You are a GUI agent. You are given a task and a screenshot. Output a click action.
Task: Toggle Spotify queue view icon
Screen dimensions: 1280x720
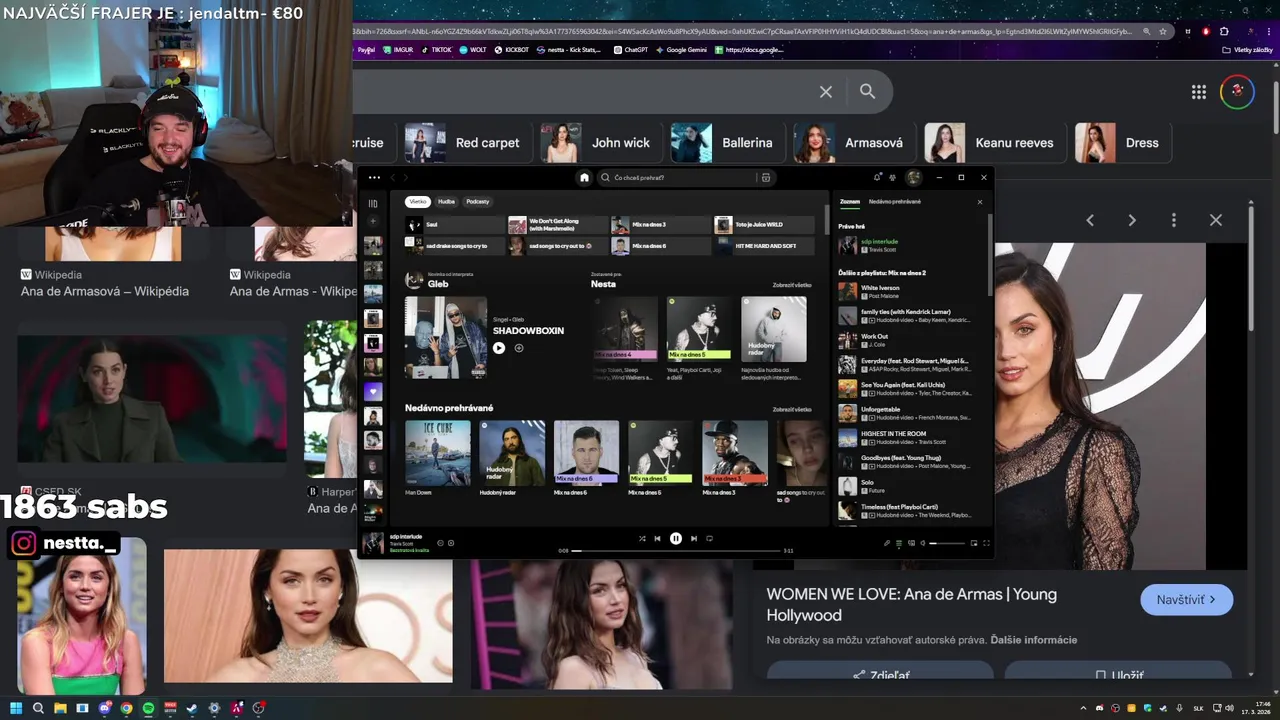click(898, 543)
